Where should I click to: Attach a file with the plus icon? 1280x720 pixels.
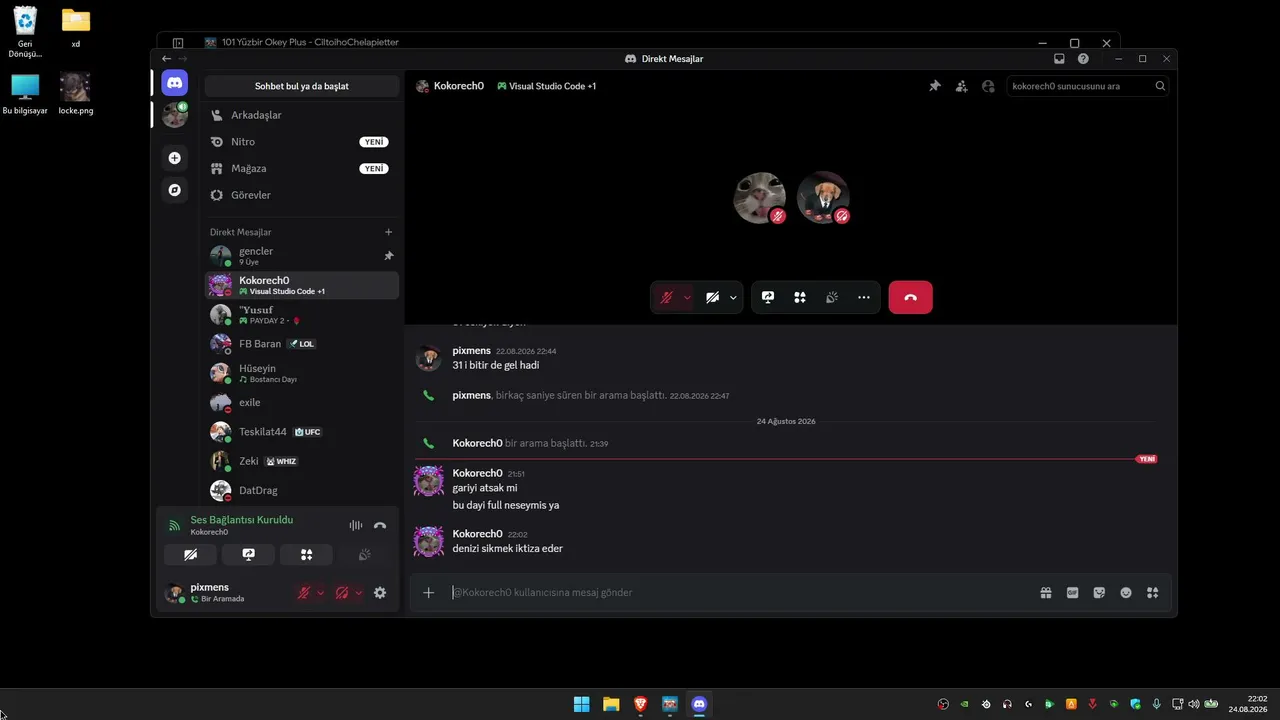pos(428,593)
